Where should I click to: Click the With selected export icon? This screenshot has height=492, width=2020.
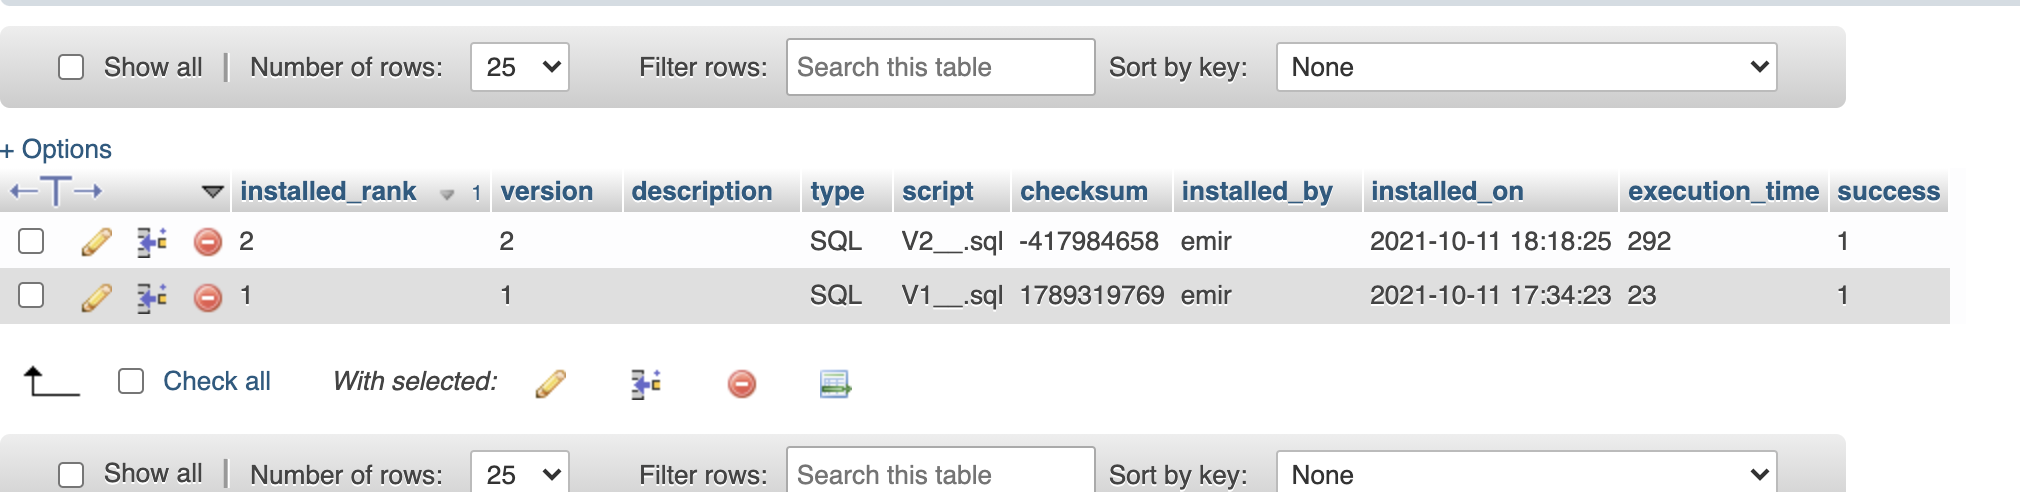(x=835, y=384)
